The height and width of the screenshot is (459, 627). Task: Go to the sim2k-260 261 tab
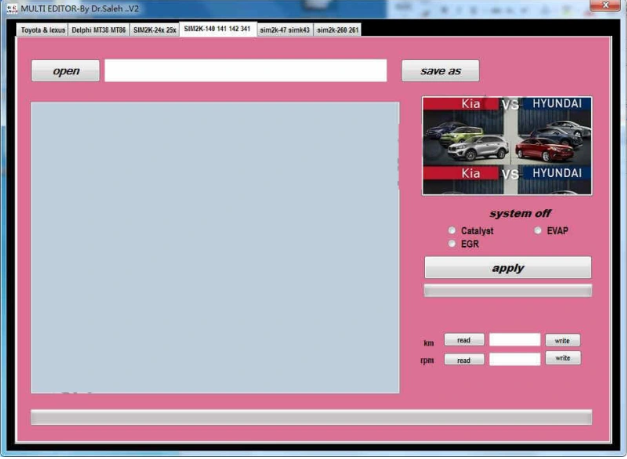click(337, 30)
